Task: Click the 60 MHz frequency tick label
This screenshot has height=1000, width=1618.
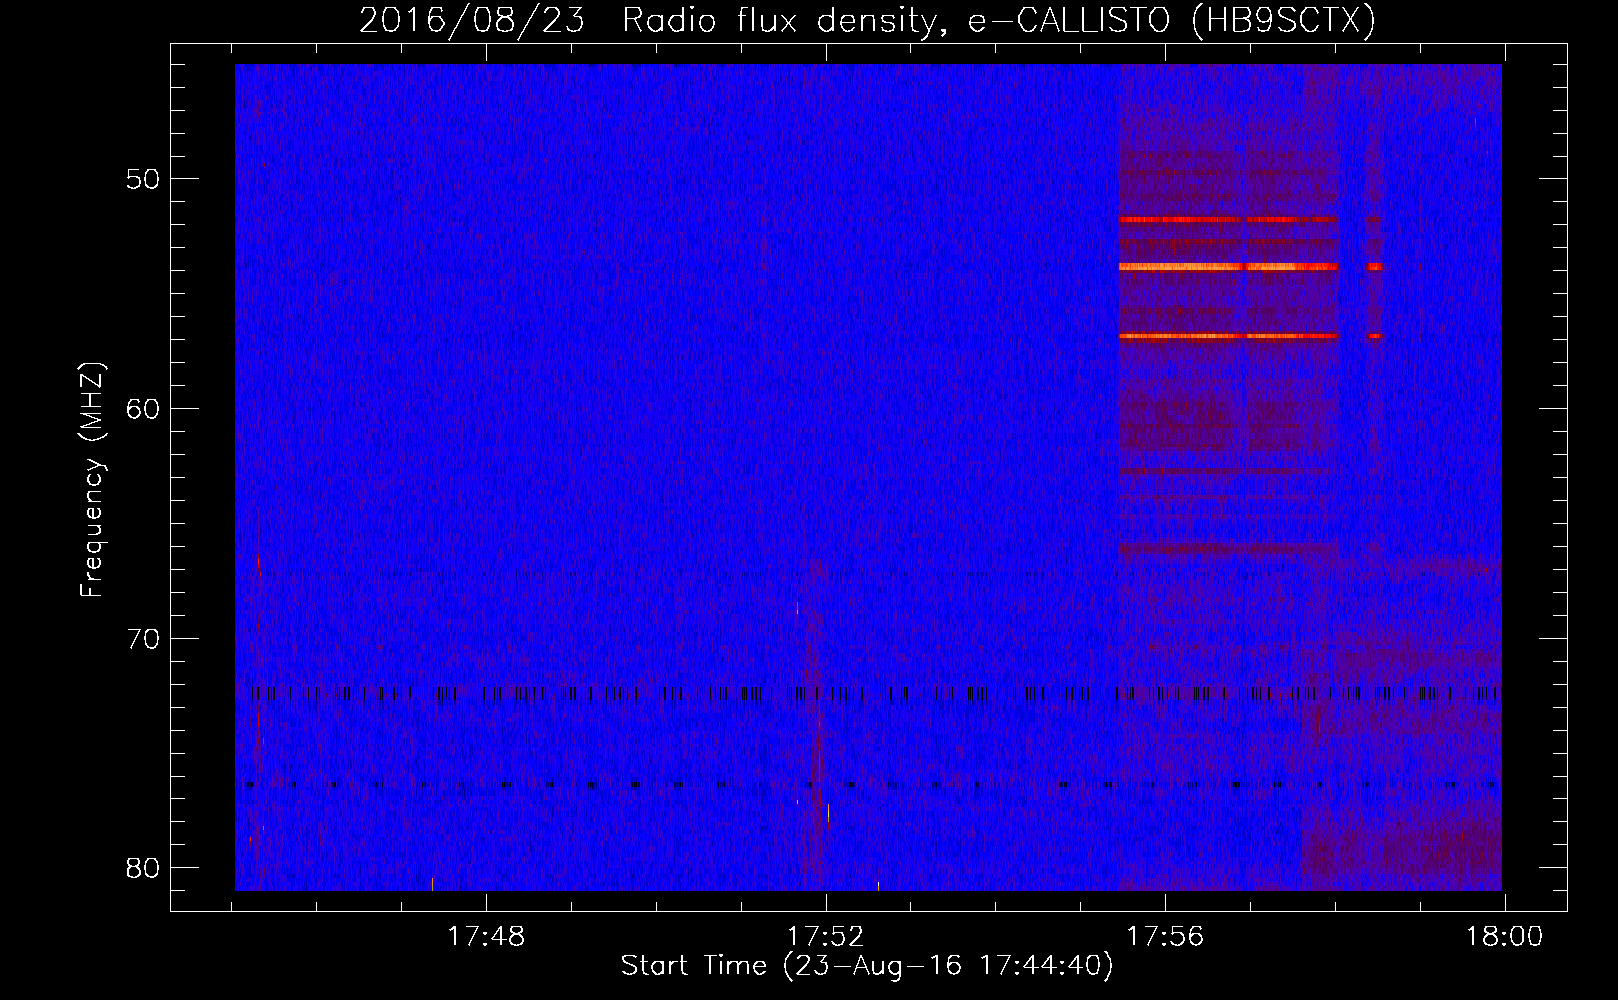Action: pyautogui.click(x=143, y=408)
